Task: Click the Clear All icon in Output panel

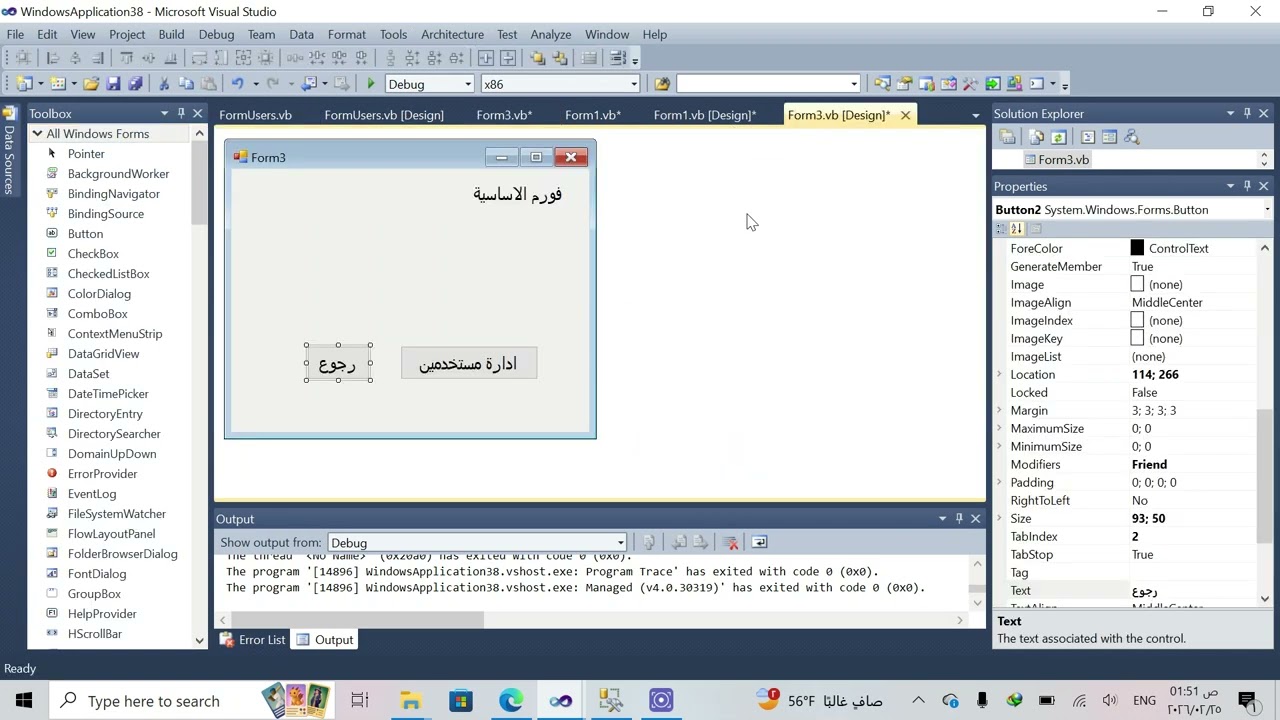Action: 731,542
